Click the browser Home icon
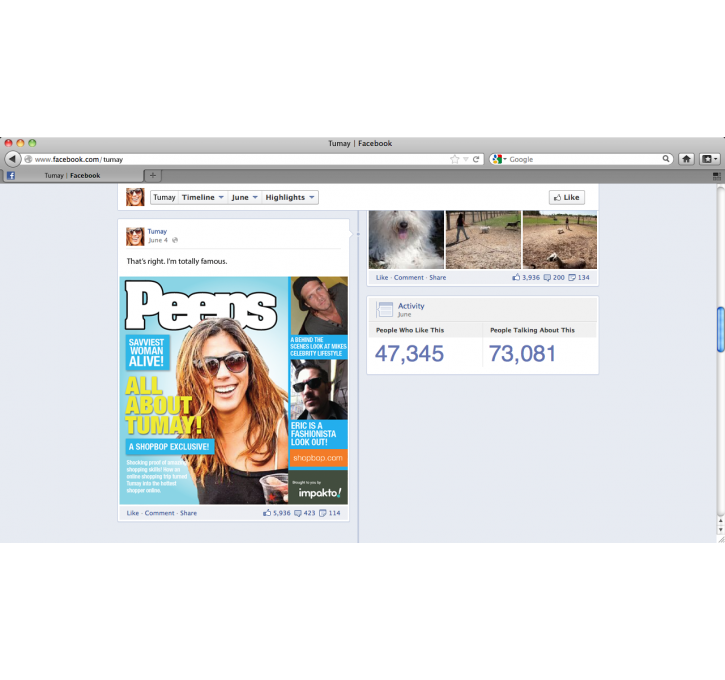 pos(687,159)
